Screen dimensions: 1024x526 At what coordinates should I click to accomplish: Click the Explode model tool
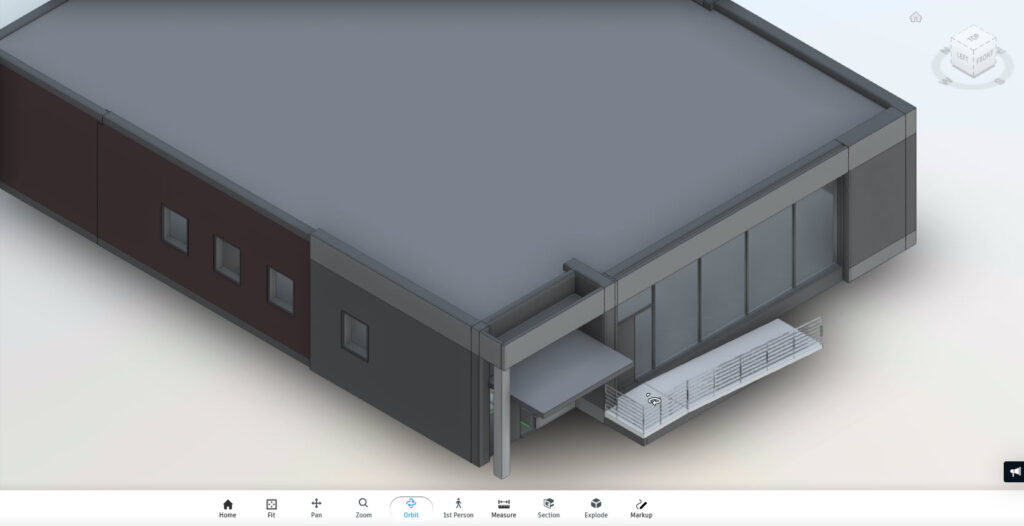[596, 508]
